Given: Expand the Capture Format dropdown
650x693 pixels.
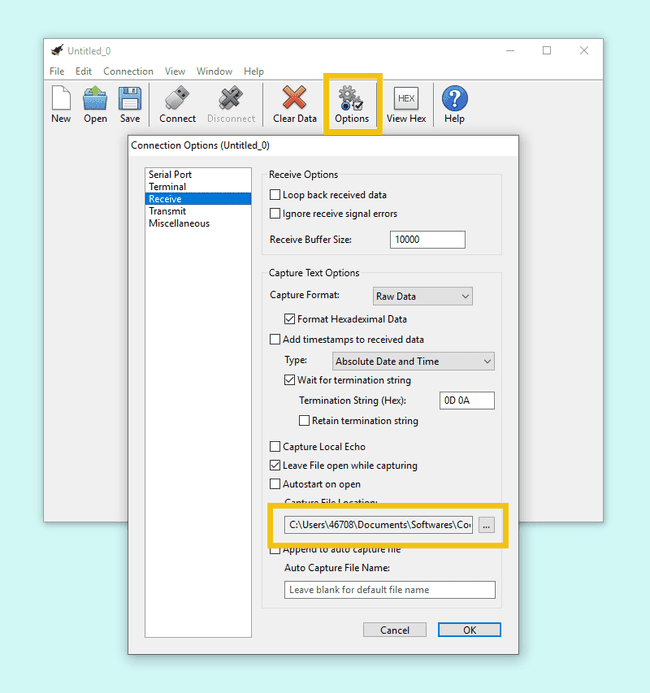Looking at the screenshot, I should click(421, 296).
